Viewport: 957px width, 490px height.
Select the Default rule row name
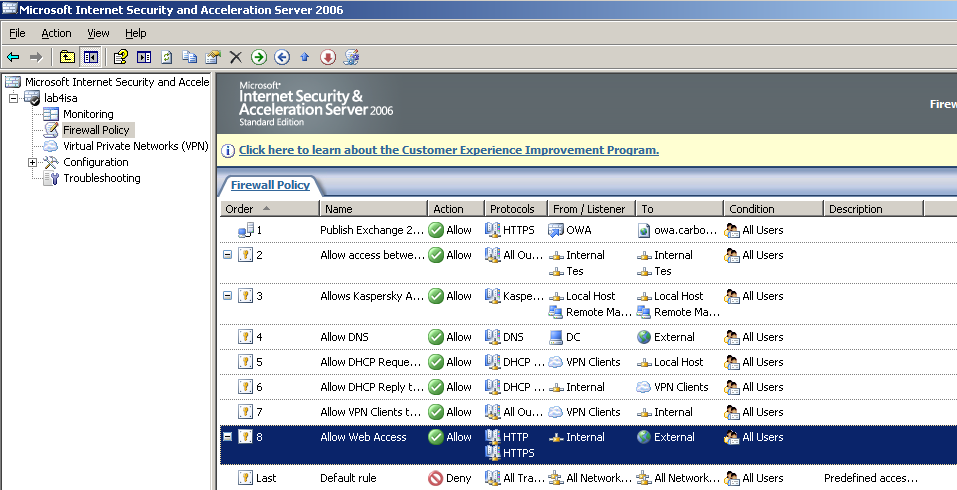tap(348, 478)
